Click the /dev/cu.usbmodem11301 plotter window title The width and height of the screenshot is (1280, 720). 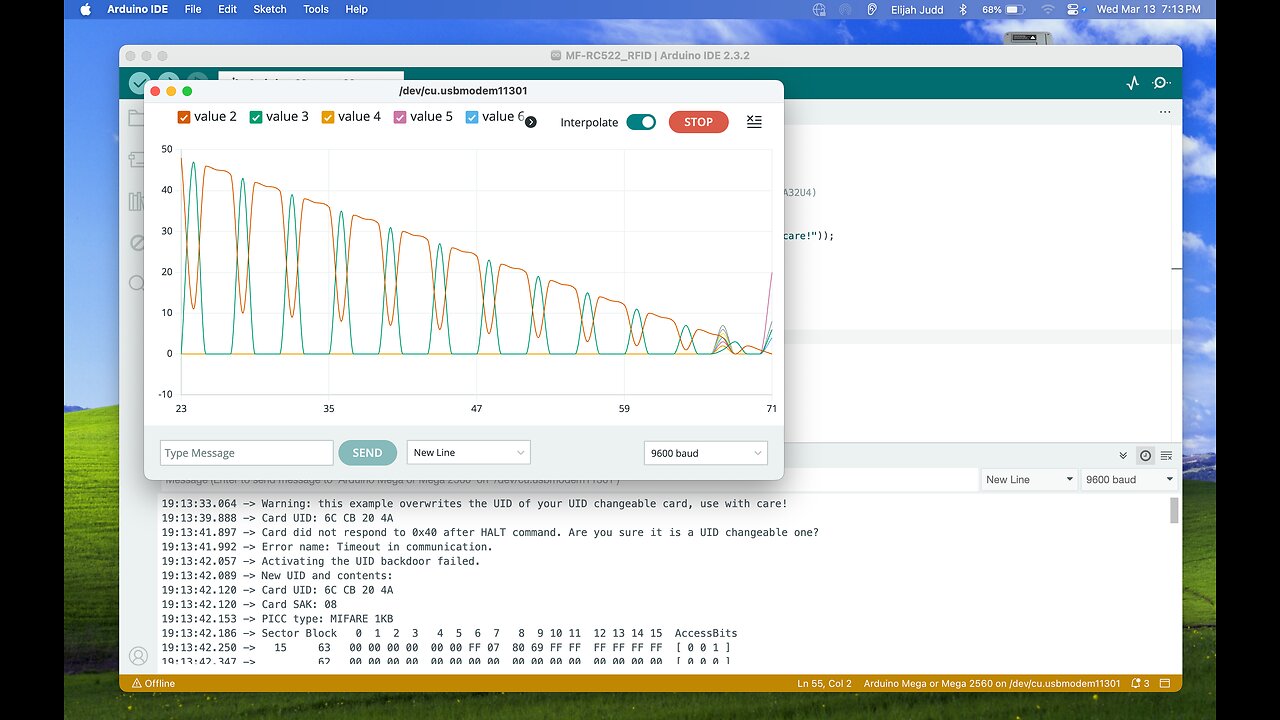[463, 91]
